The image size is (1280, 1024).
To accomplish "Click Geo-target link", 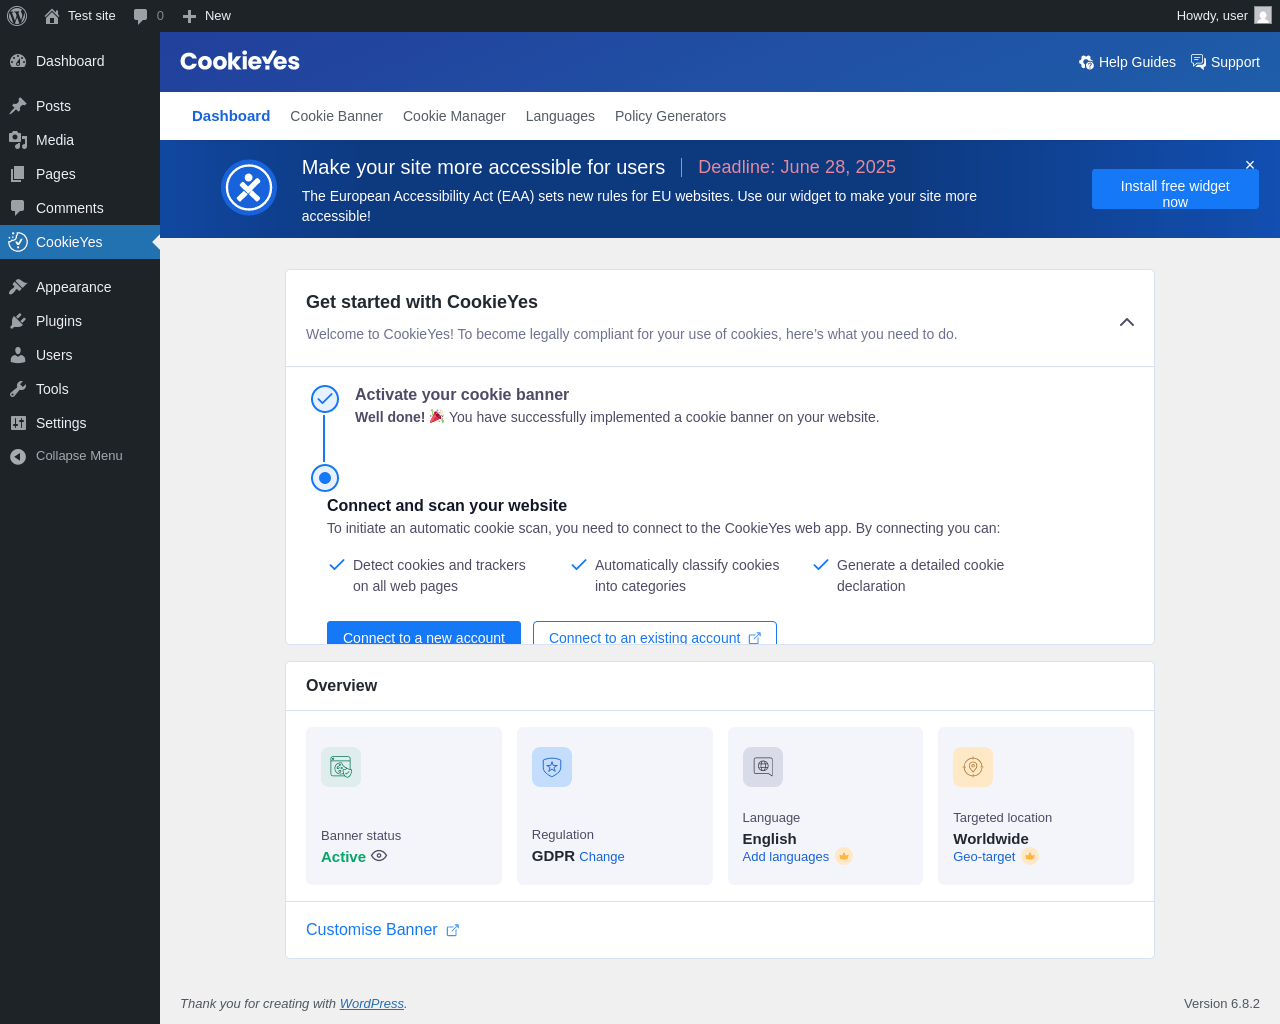I will coord(984,857).
